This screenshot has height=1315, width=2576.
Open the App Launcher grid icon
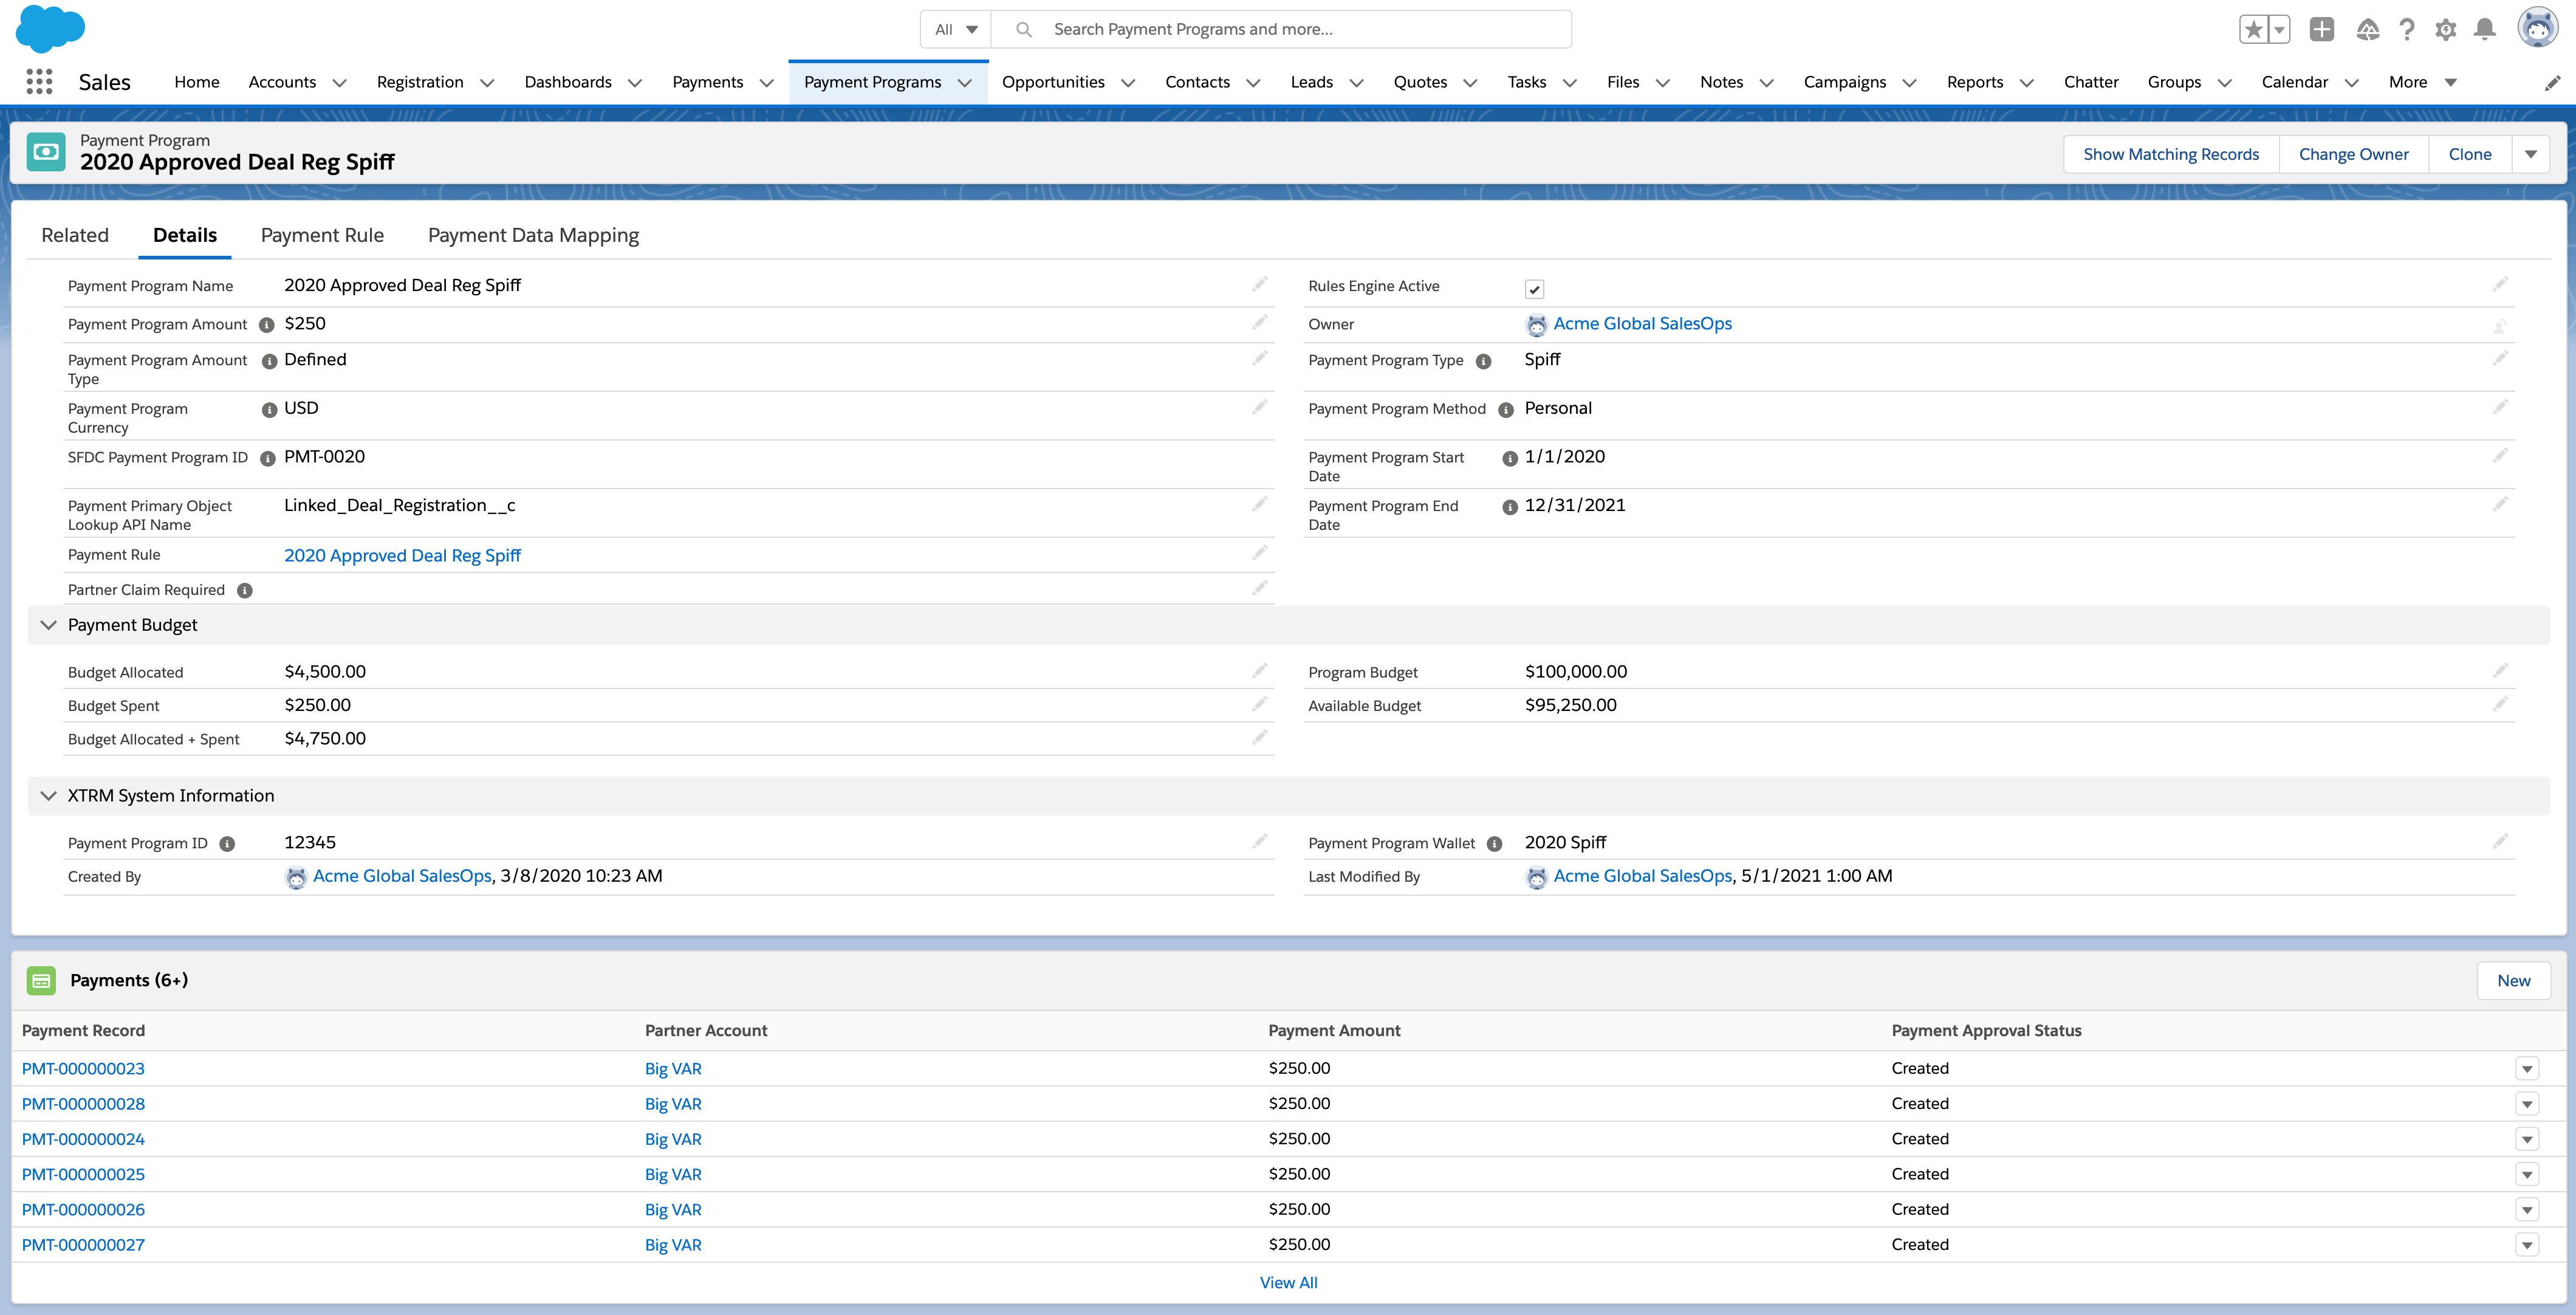tap(39, 82)
